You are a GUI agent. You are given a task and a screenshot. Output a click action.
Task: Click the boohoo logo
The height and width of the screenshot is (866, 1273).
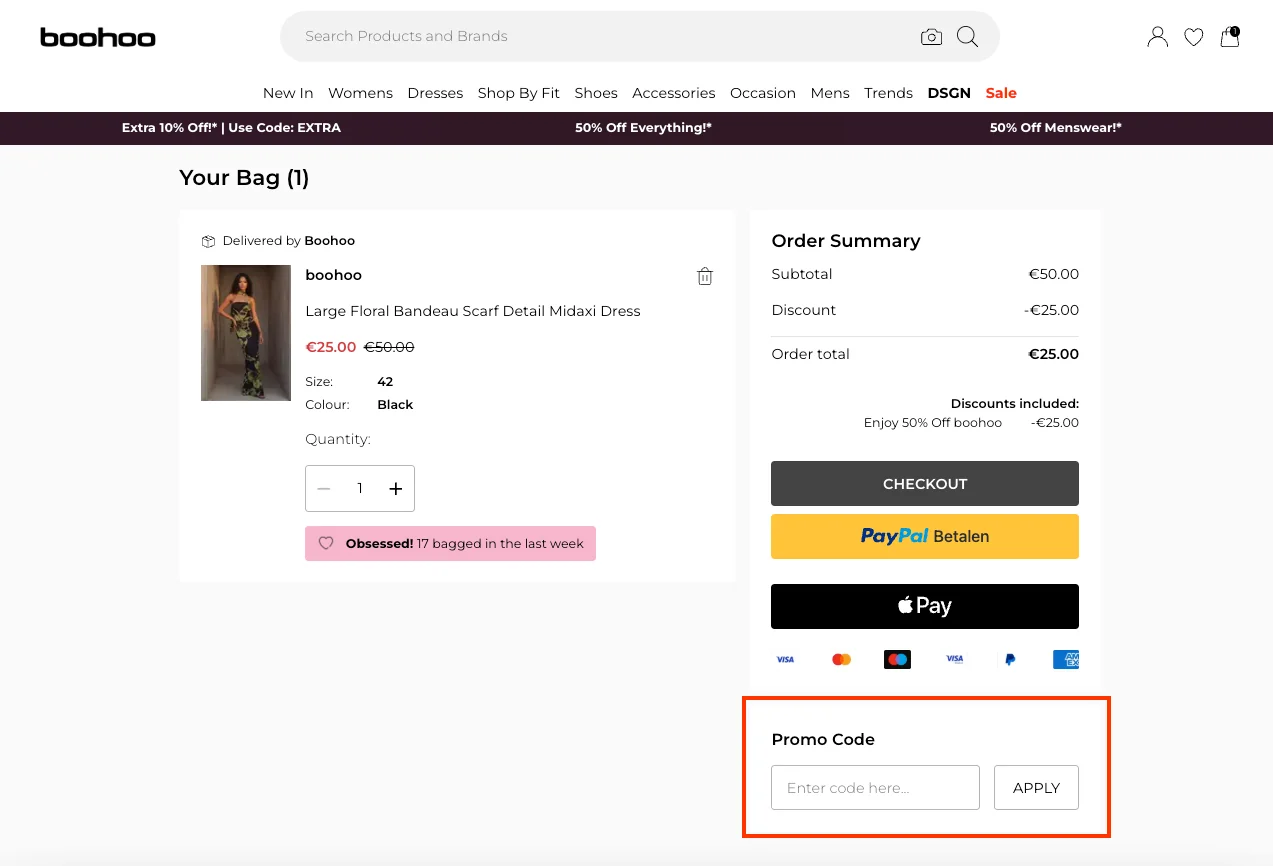tap(97, 36)
